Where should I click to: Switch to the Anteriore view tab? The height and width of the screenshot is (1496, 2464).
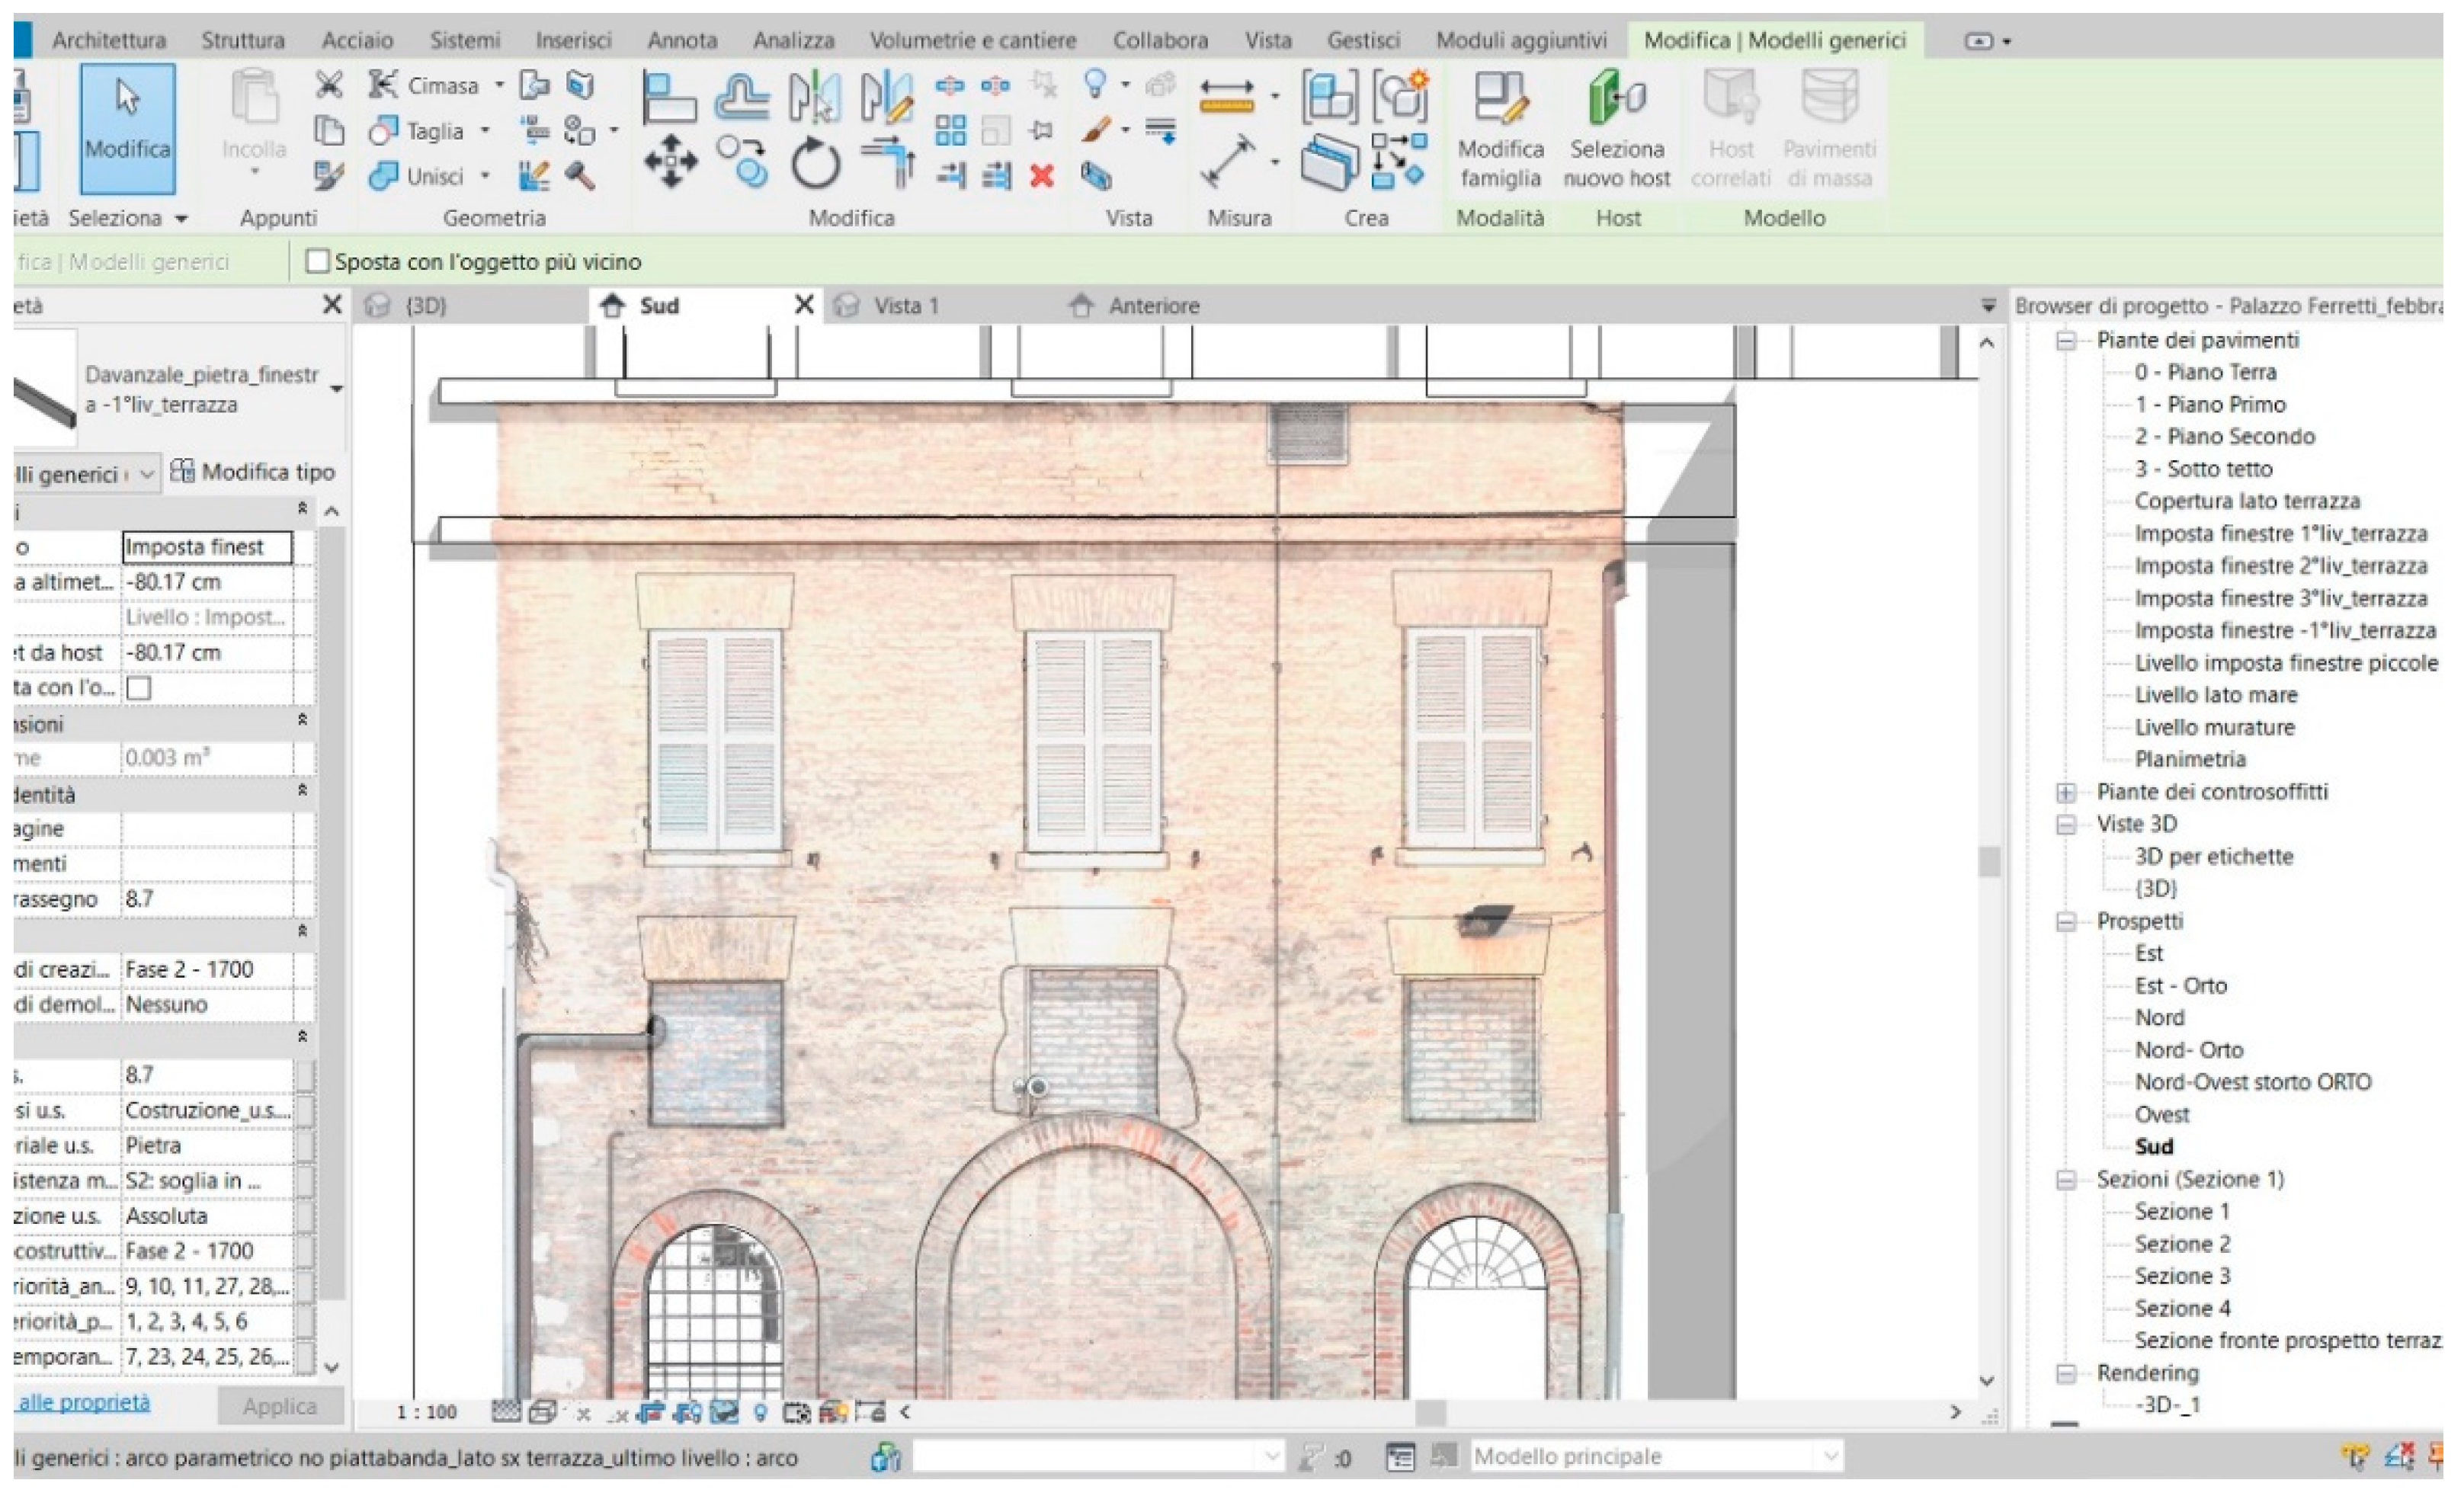click(x=1153, y=306)
